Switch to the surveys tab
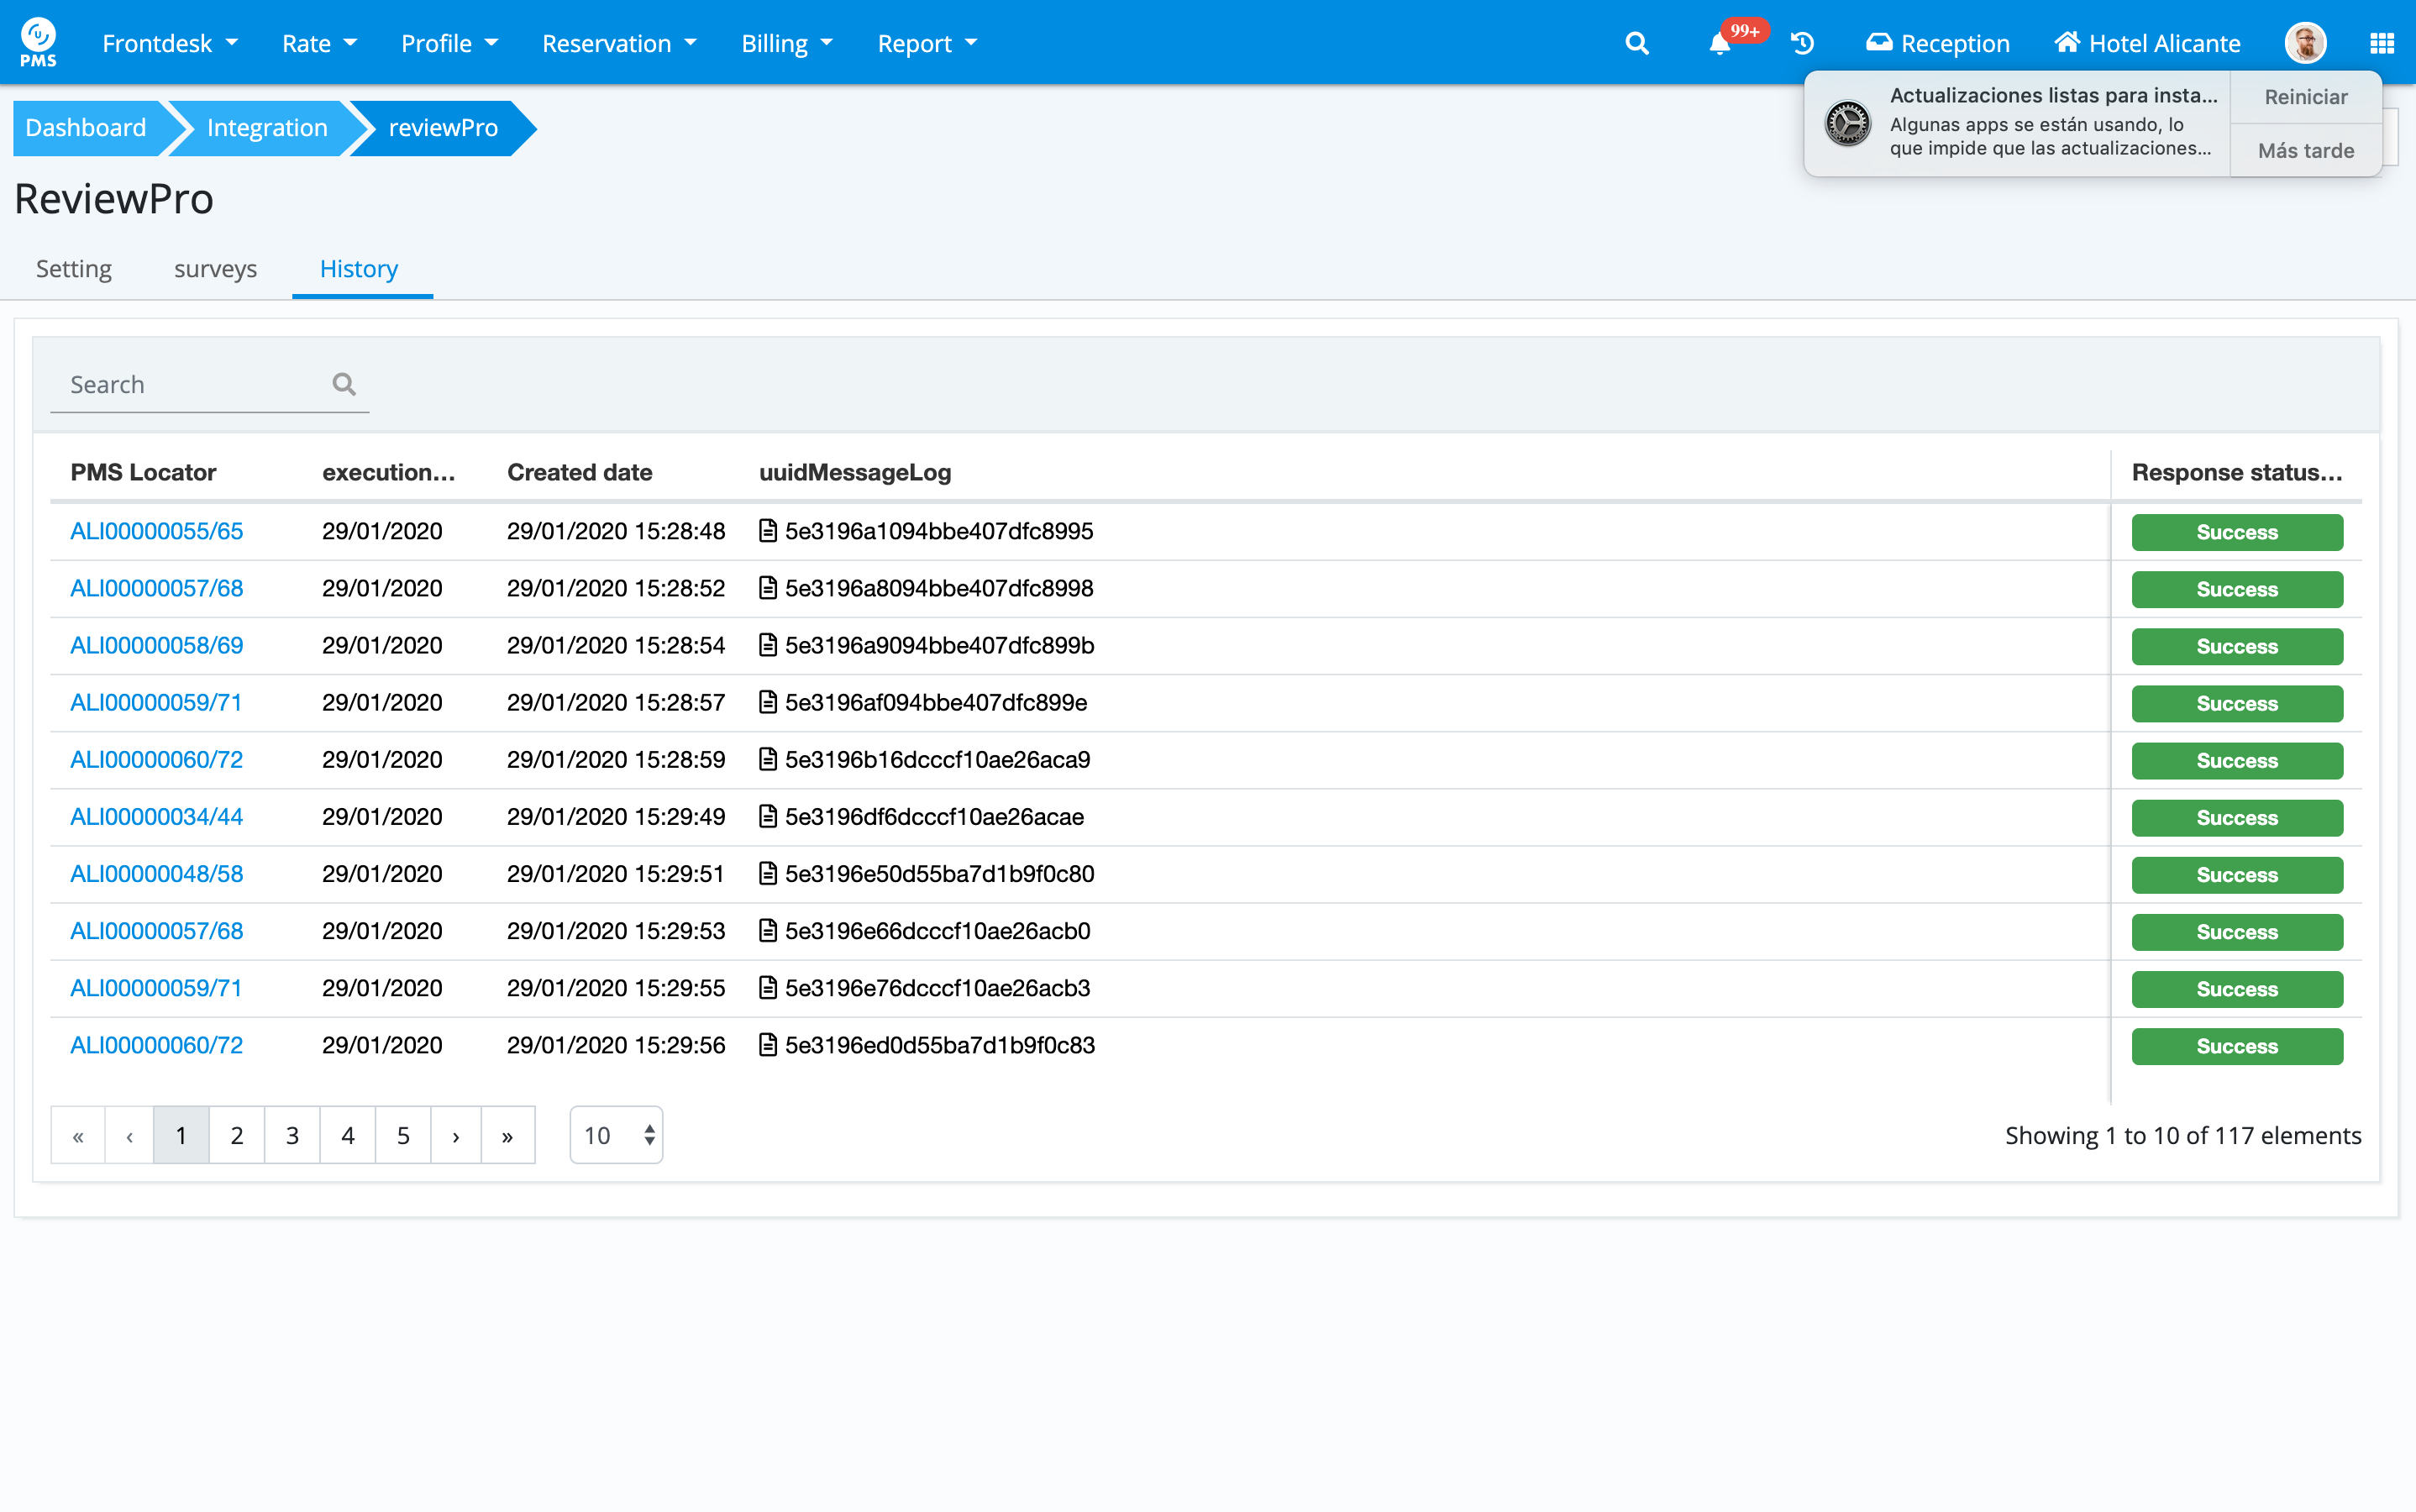 215,268
